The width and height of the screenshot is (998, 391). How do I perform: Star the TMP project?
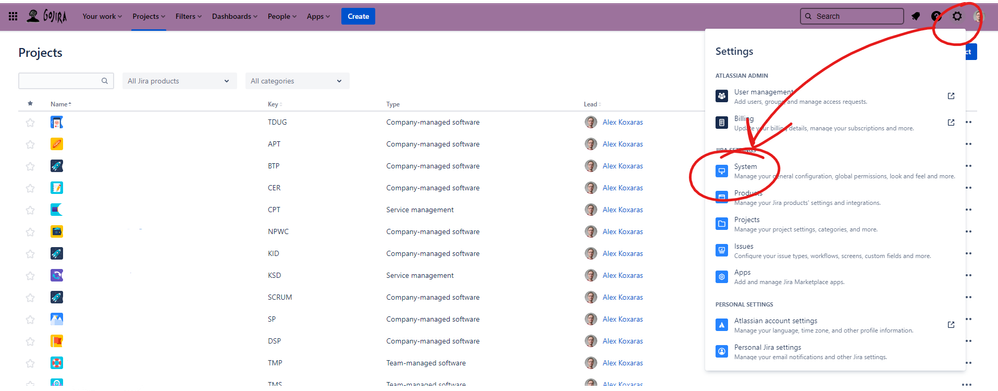pos(30,364)
